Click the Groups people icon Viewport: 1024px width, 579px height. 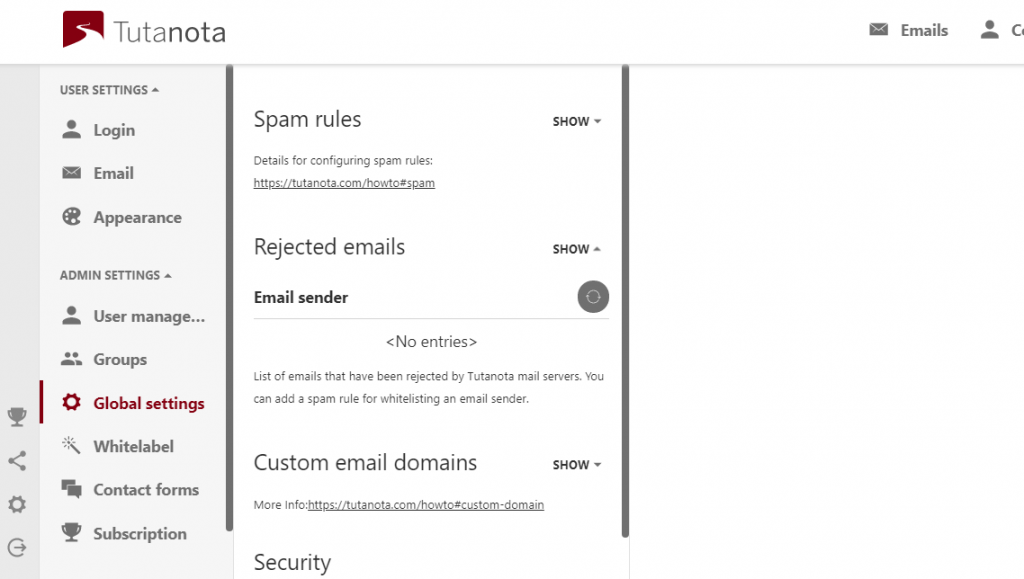71,358
